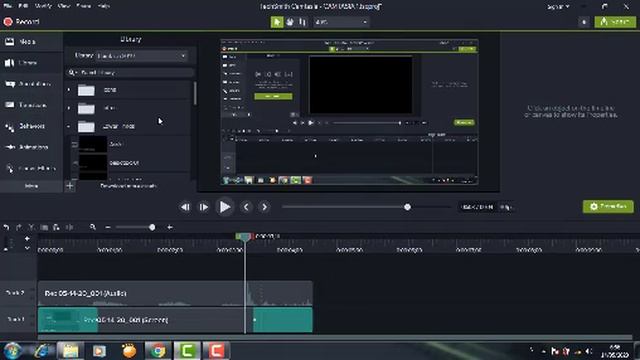640x360 pixels.
Task: Click the Search Library field
Action: 130,73
